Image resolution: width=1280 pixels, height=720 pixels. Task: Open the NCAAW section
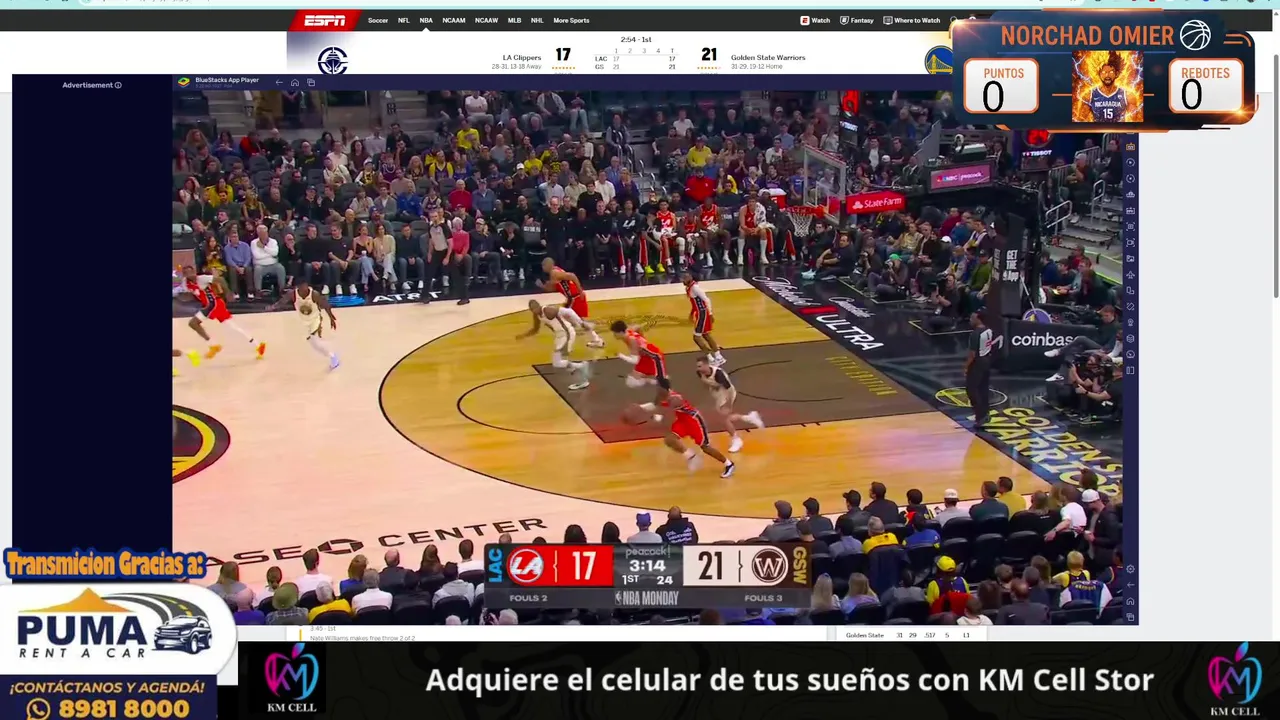pos(487,20)
